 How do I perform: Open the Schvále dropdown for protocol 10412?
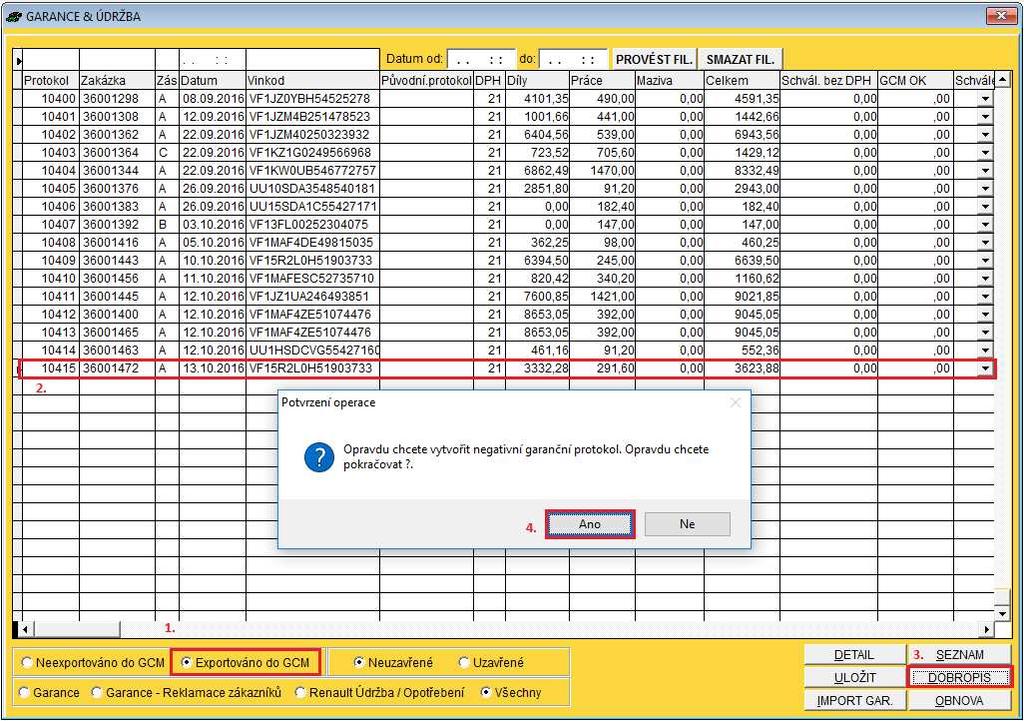pos(985,314)
